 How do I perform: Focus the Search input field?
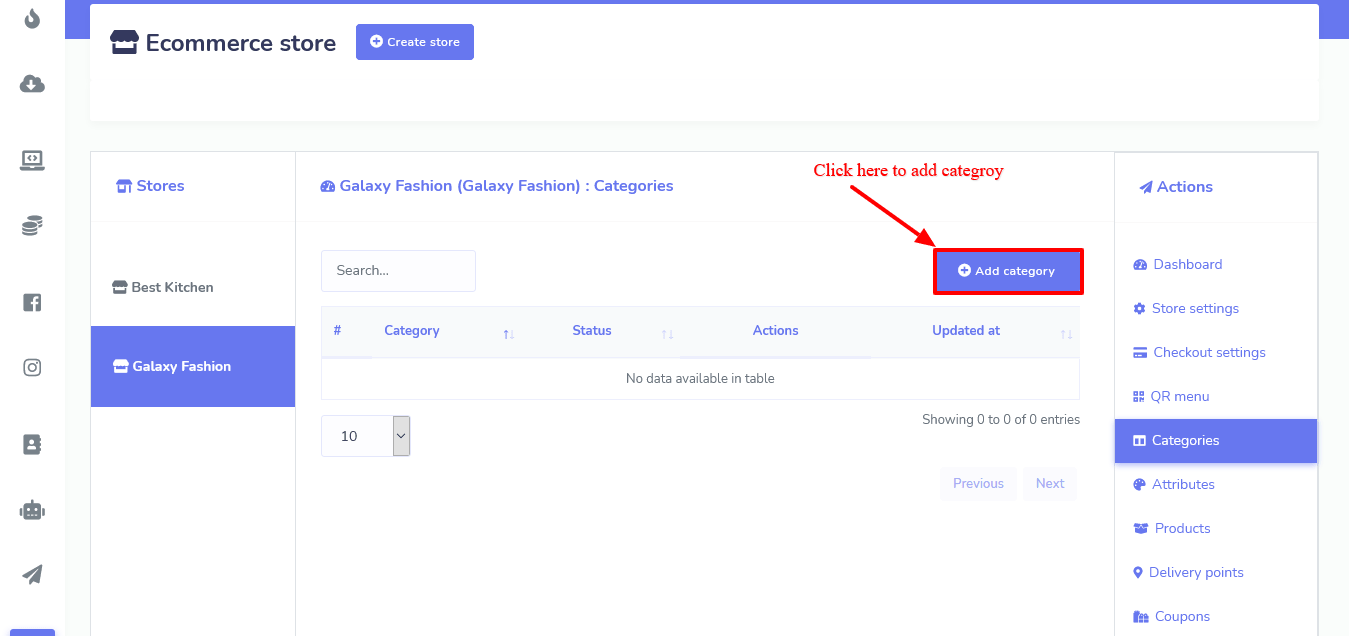(398, 271)
